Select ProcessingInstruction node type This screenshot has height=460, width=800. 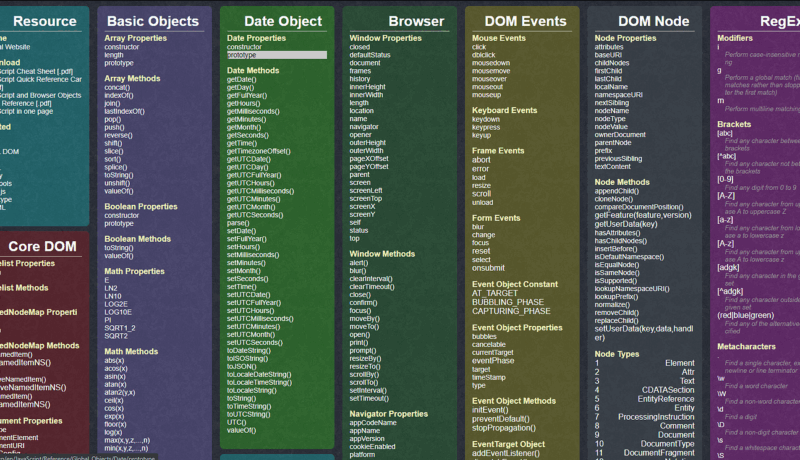pos(656,417)
